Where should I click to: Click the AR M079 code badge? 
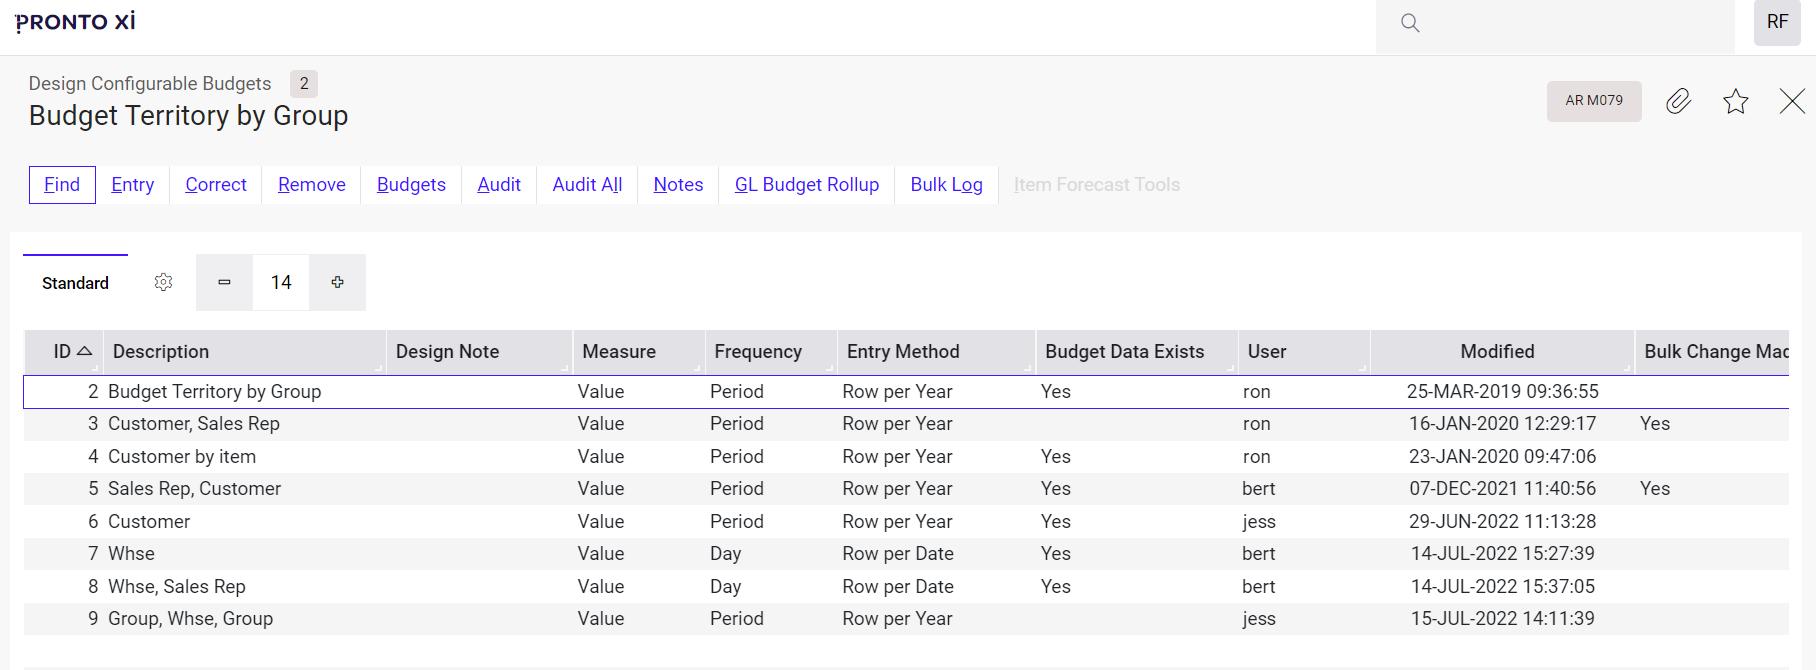pos(1594,101)
